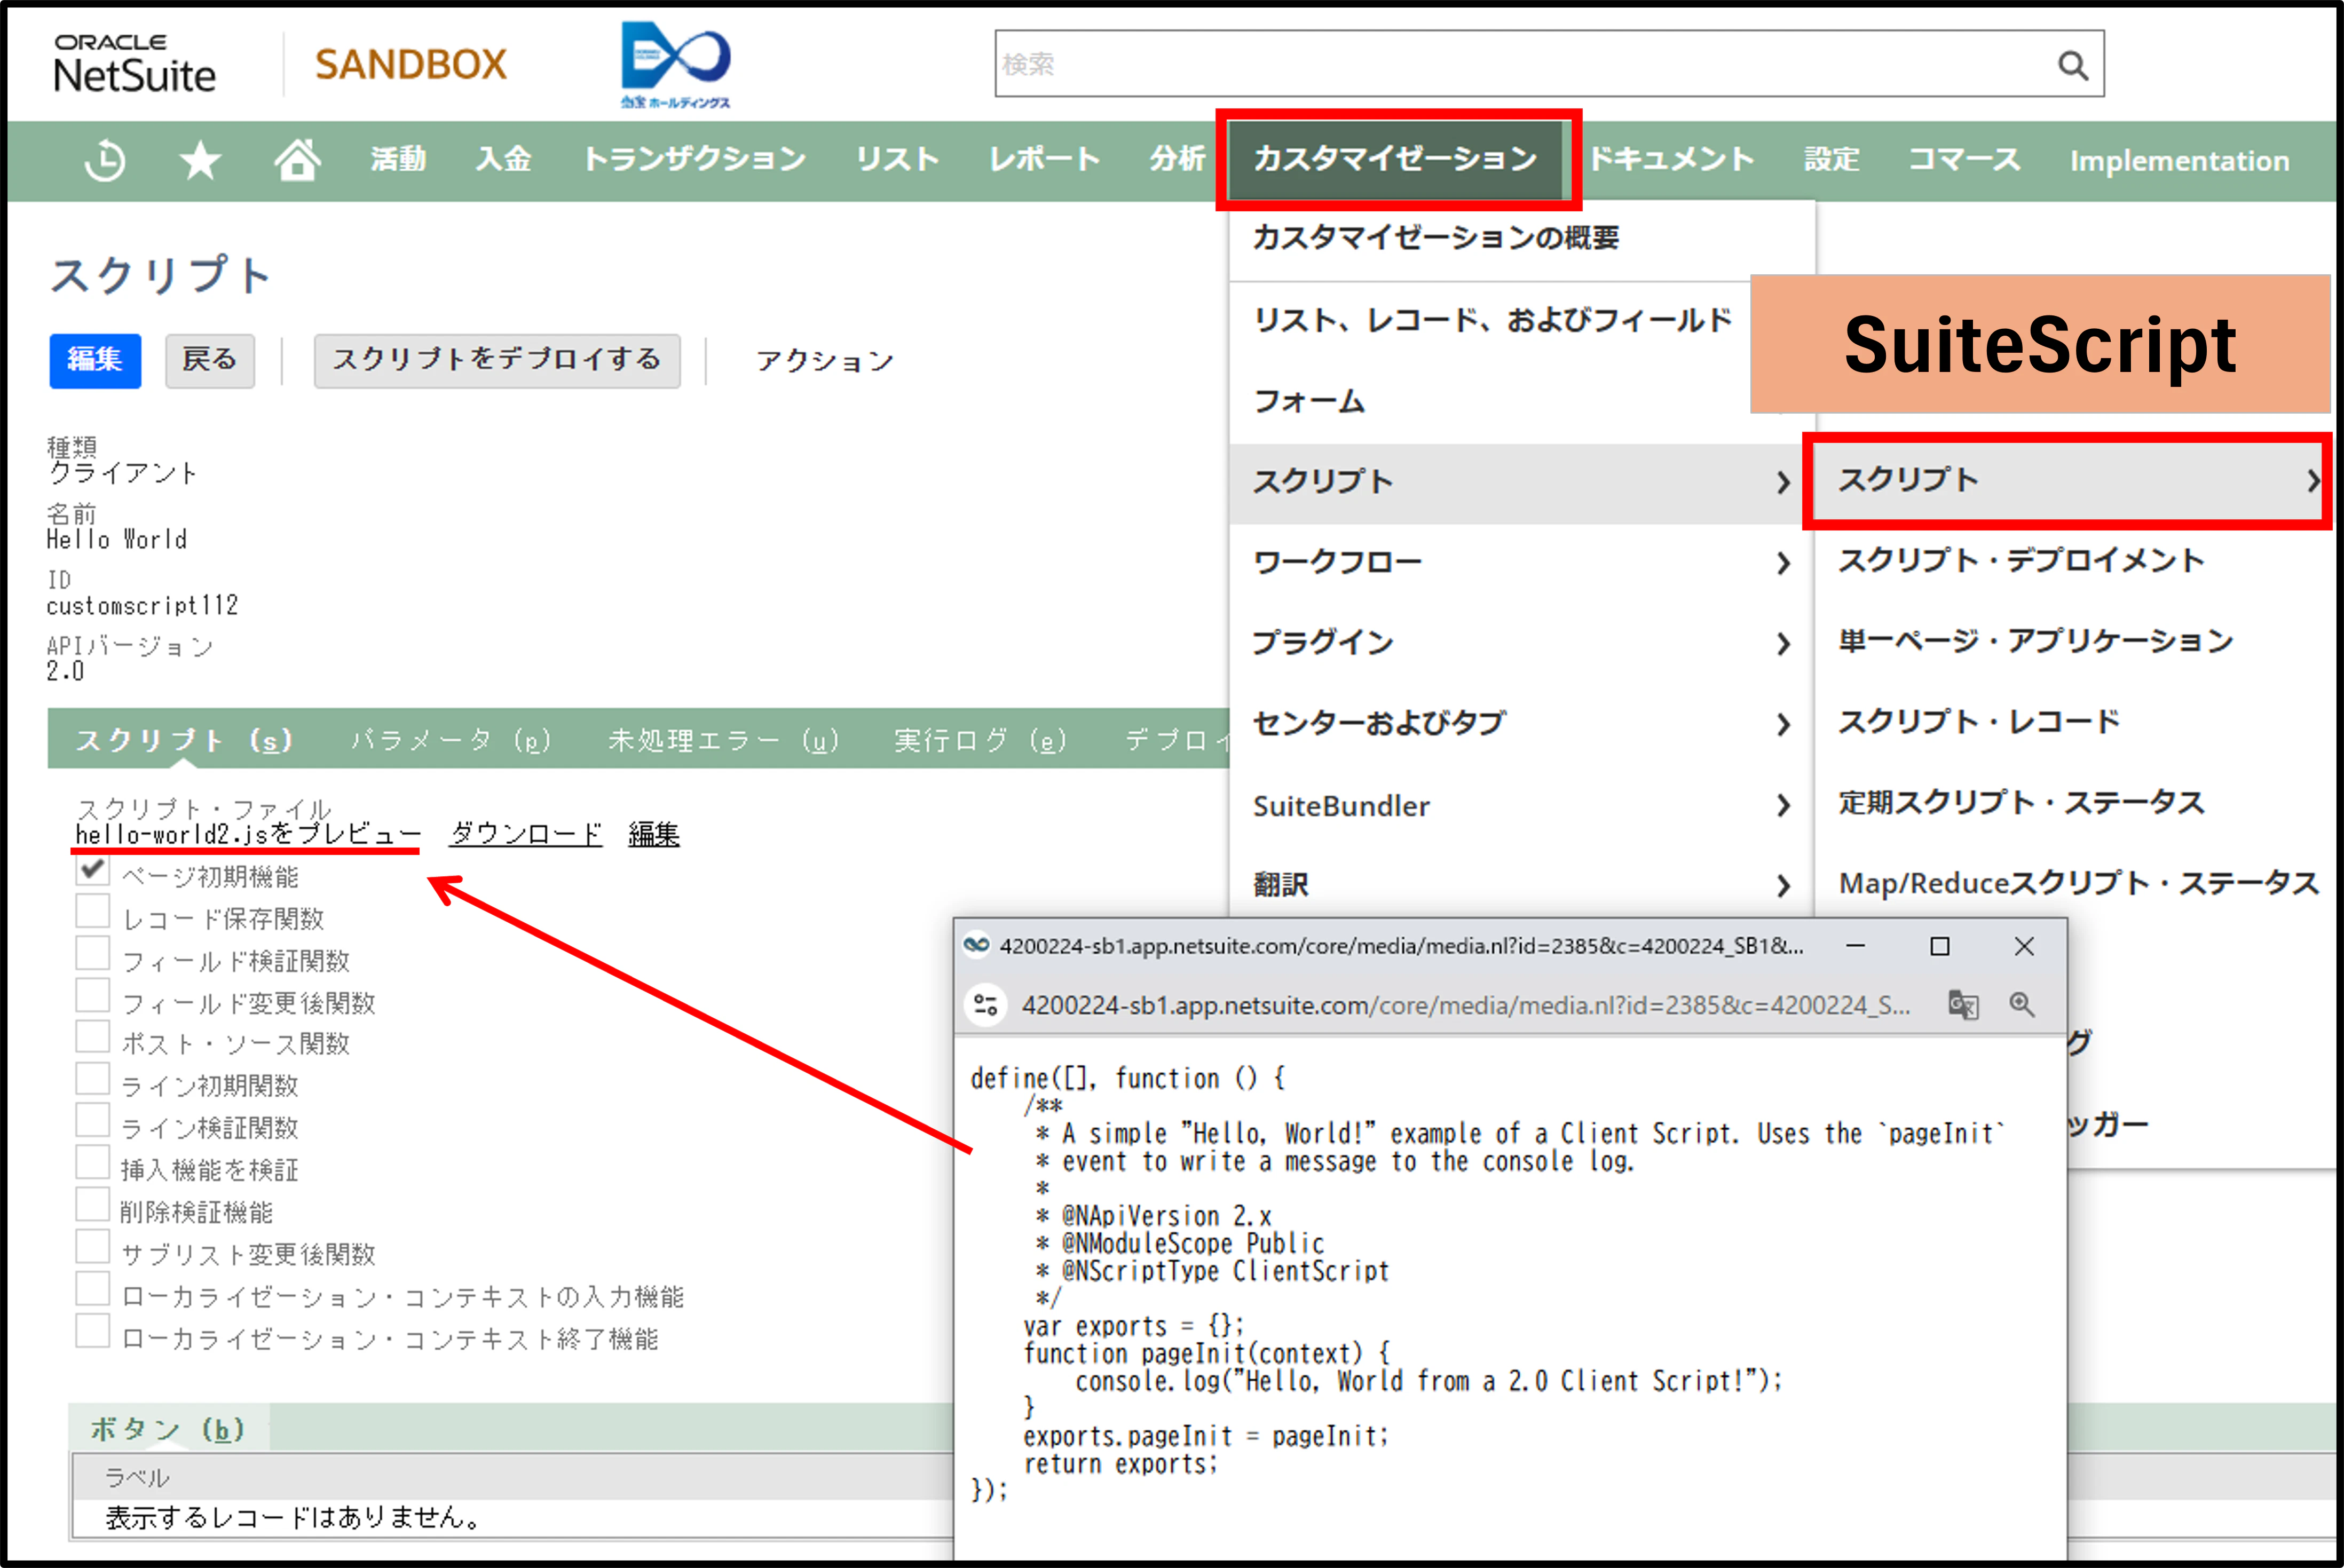The image size is (2344, 1568).
Task: Expand the プラグイン submenu
Action: tap(1783, 643)
